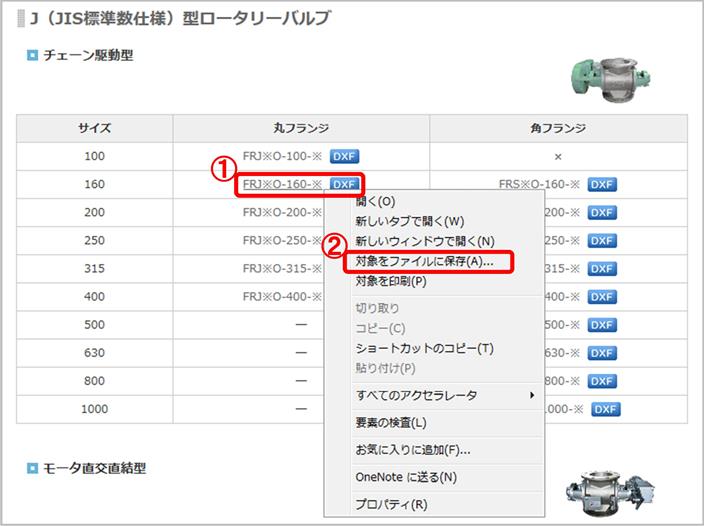The height and width of the screenshot is (526, 704).
Task: Click size cell 500
Action: point(95,324)
